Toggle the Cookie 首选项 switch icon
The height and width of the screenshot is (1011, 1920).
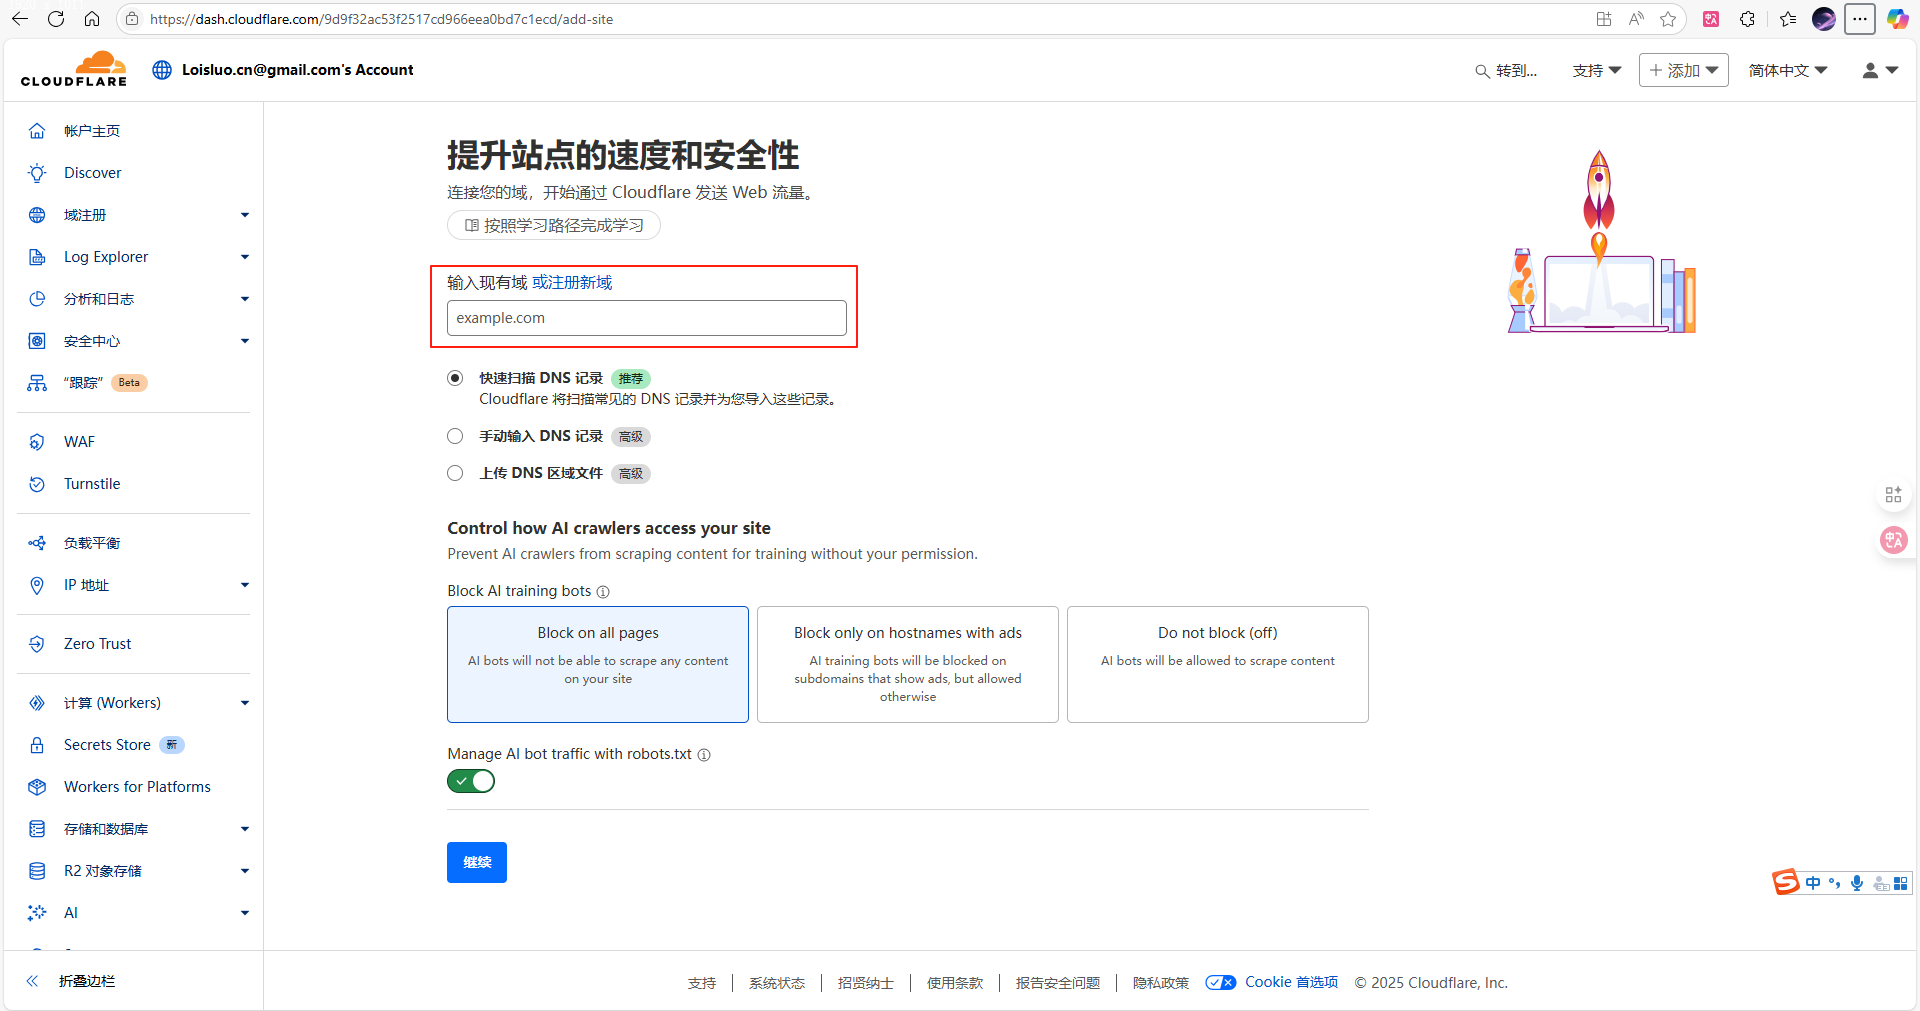pos(1221,982)
